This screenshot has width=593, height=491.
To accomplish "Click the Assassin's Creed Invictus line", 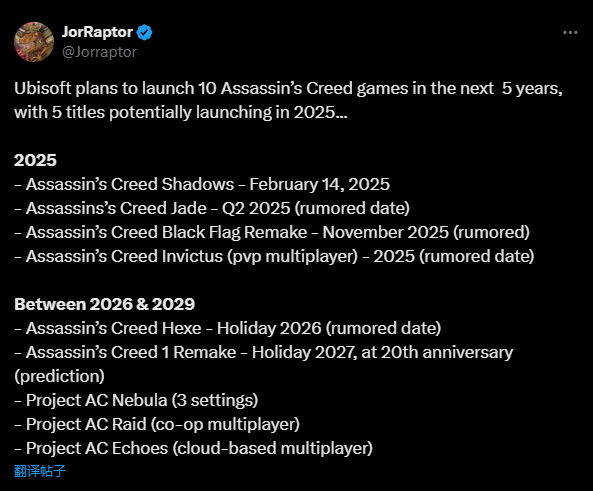I will 274,256.
